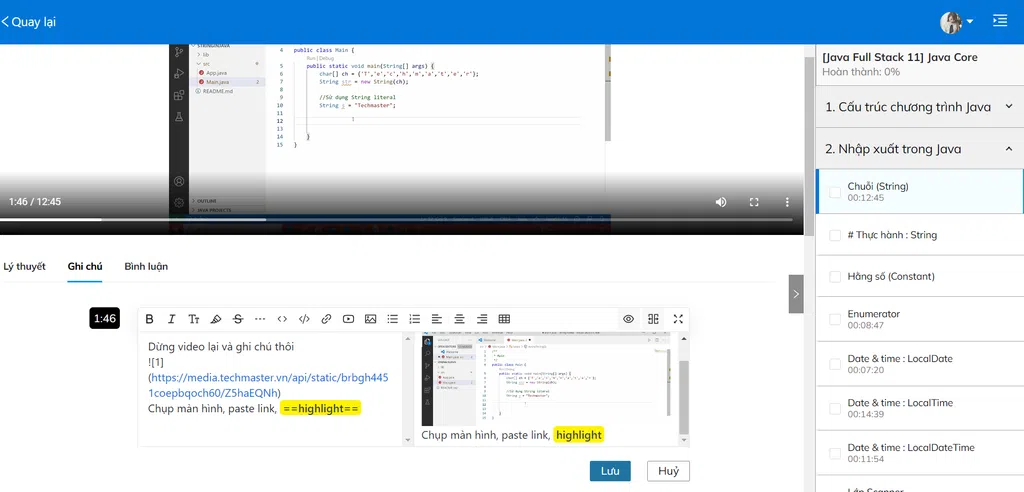The height and width of the screenshot is (492, 1024).
Task: Open the # Thực hành : String lesson
Action: pyautogui.click(x=892, y=235)
